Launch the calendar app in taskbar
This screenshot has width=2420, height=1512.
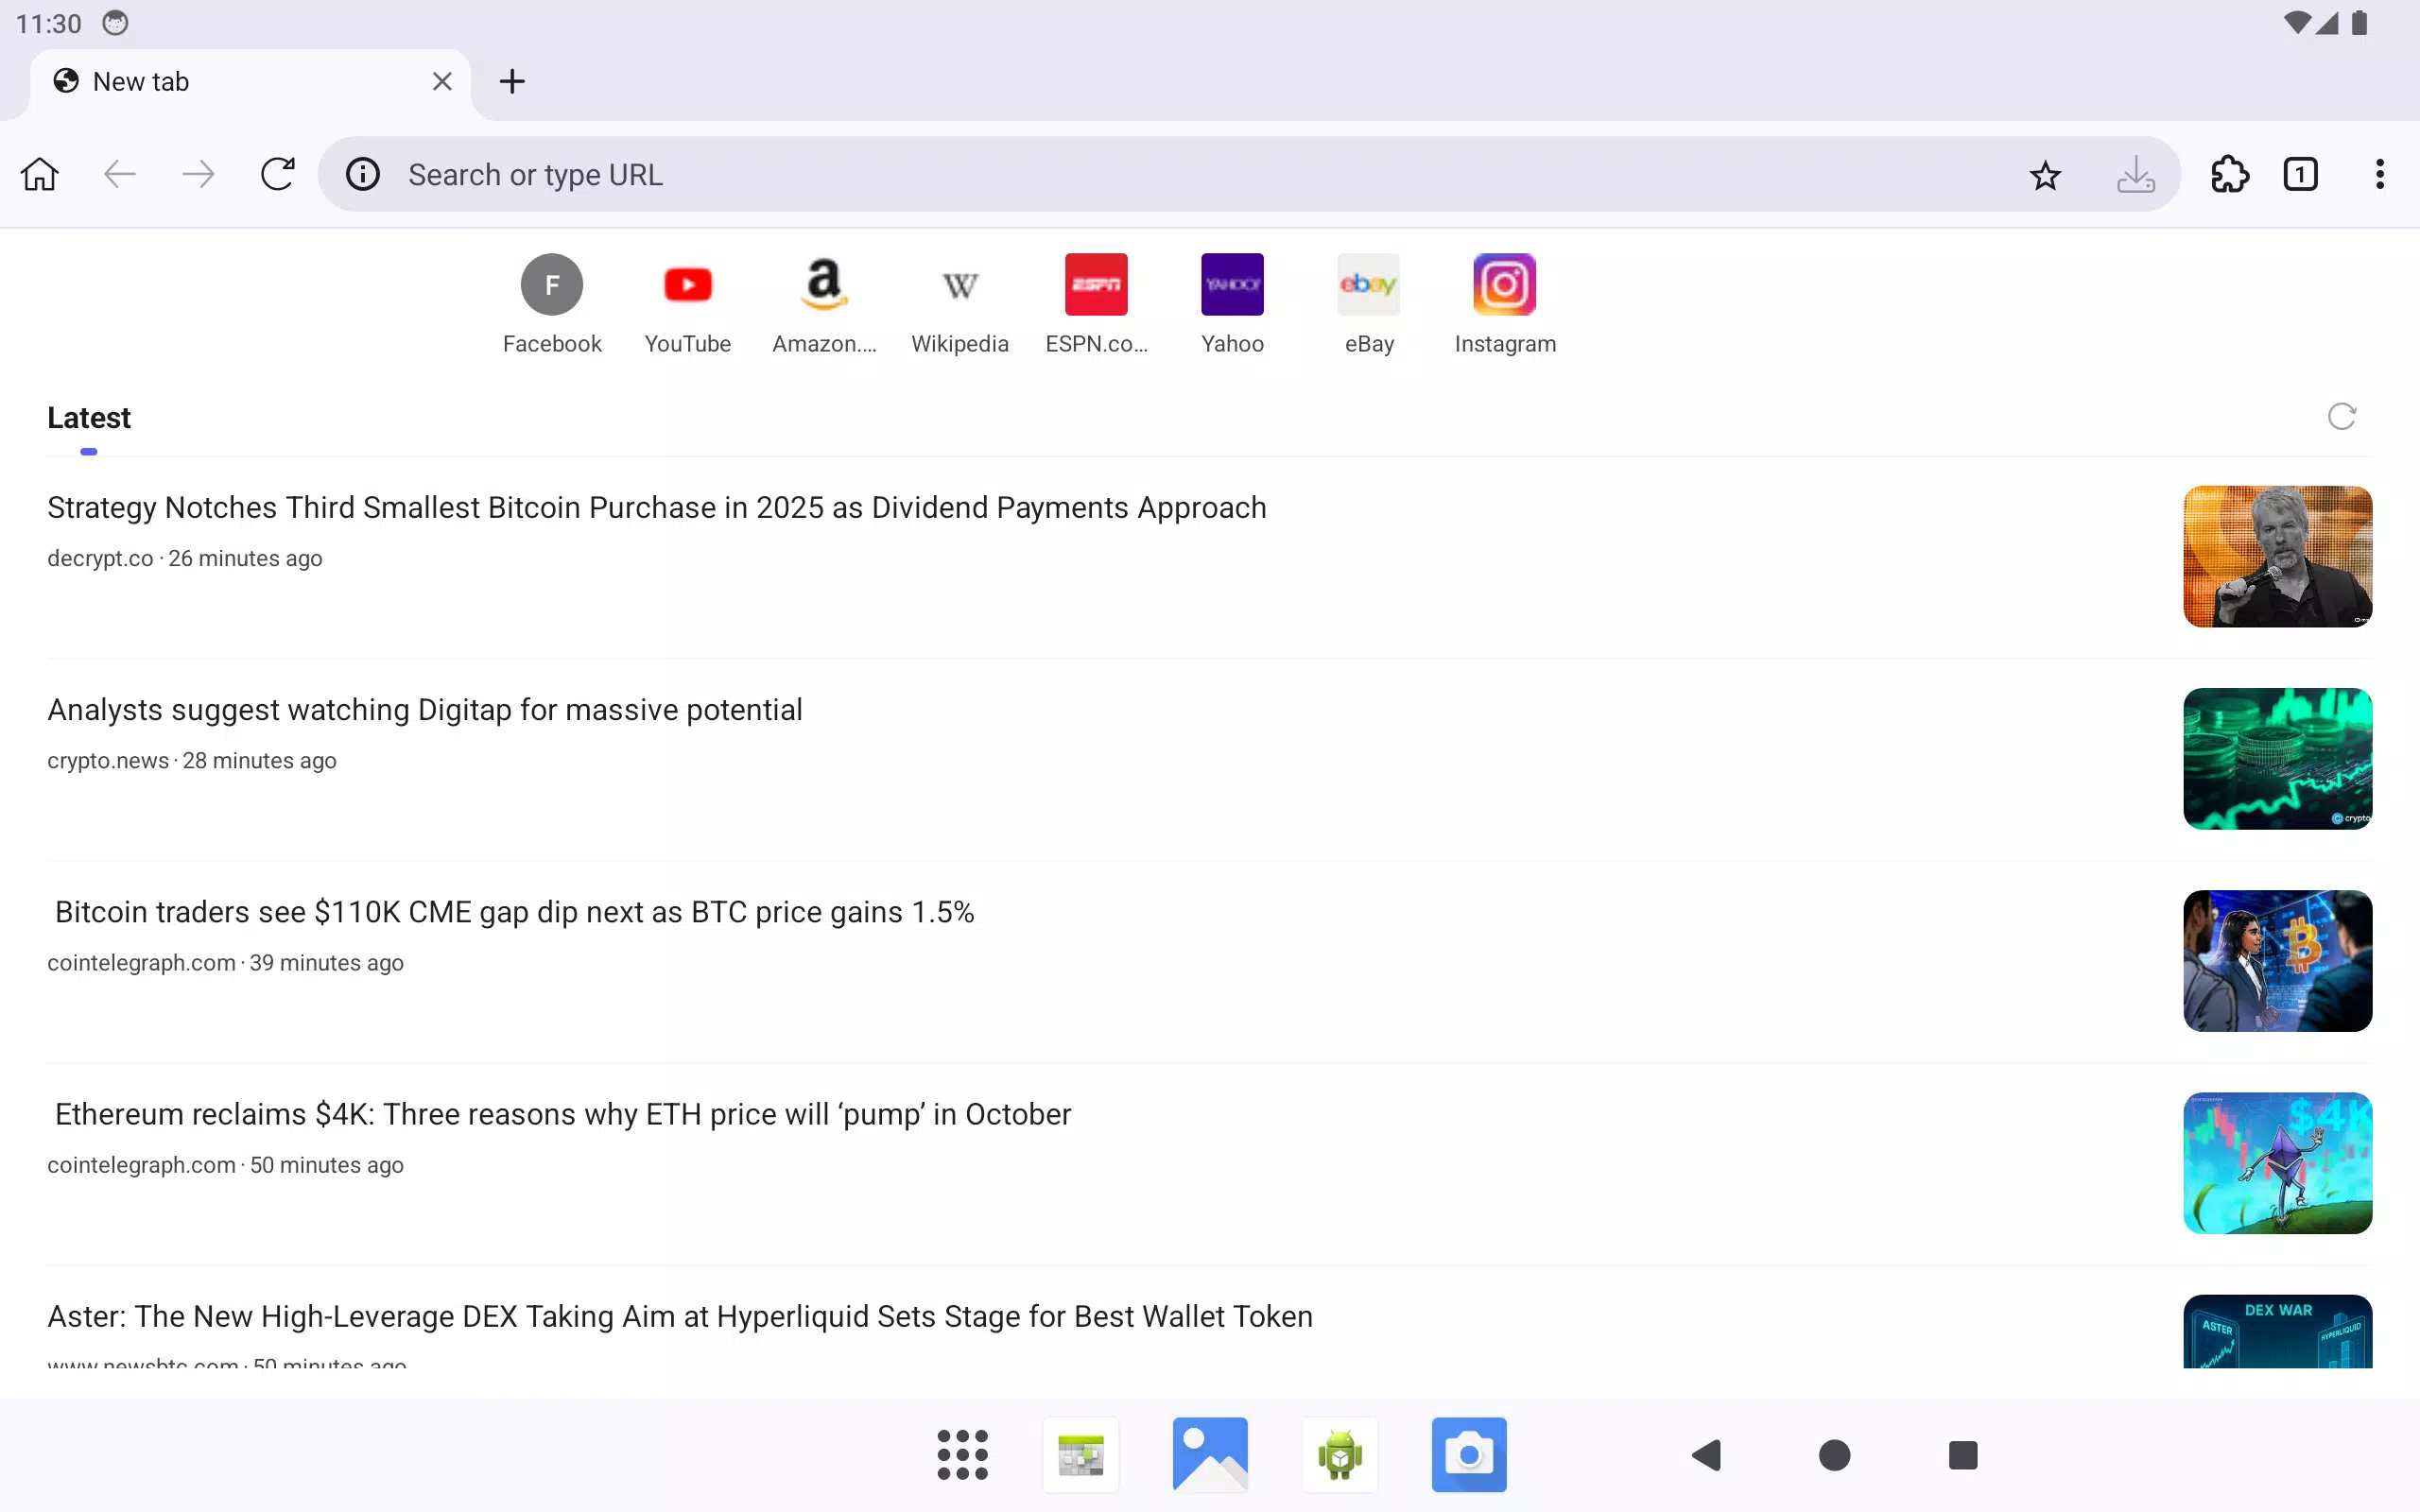click(x=1081, y=1455)
